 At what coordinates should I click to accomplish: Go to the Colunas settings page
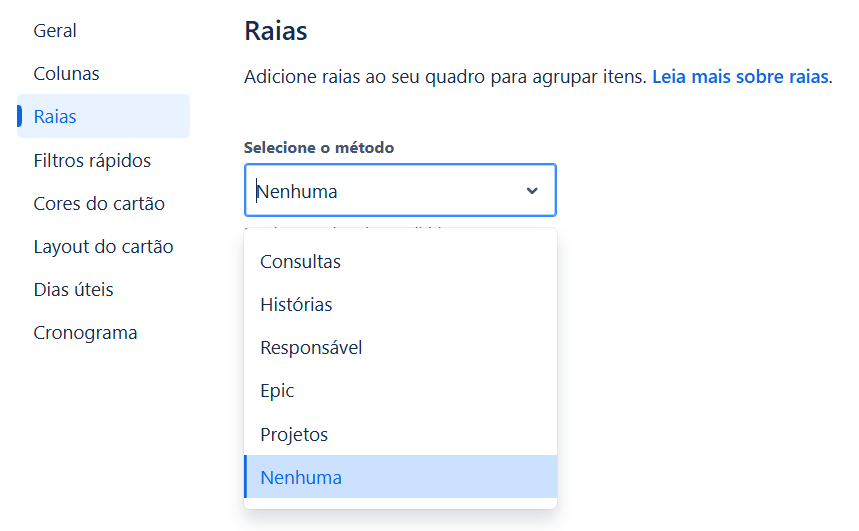(66, 73)
